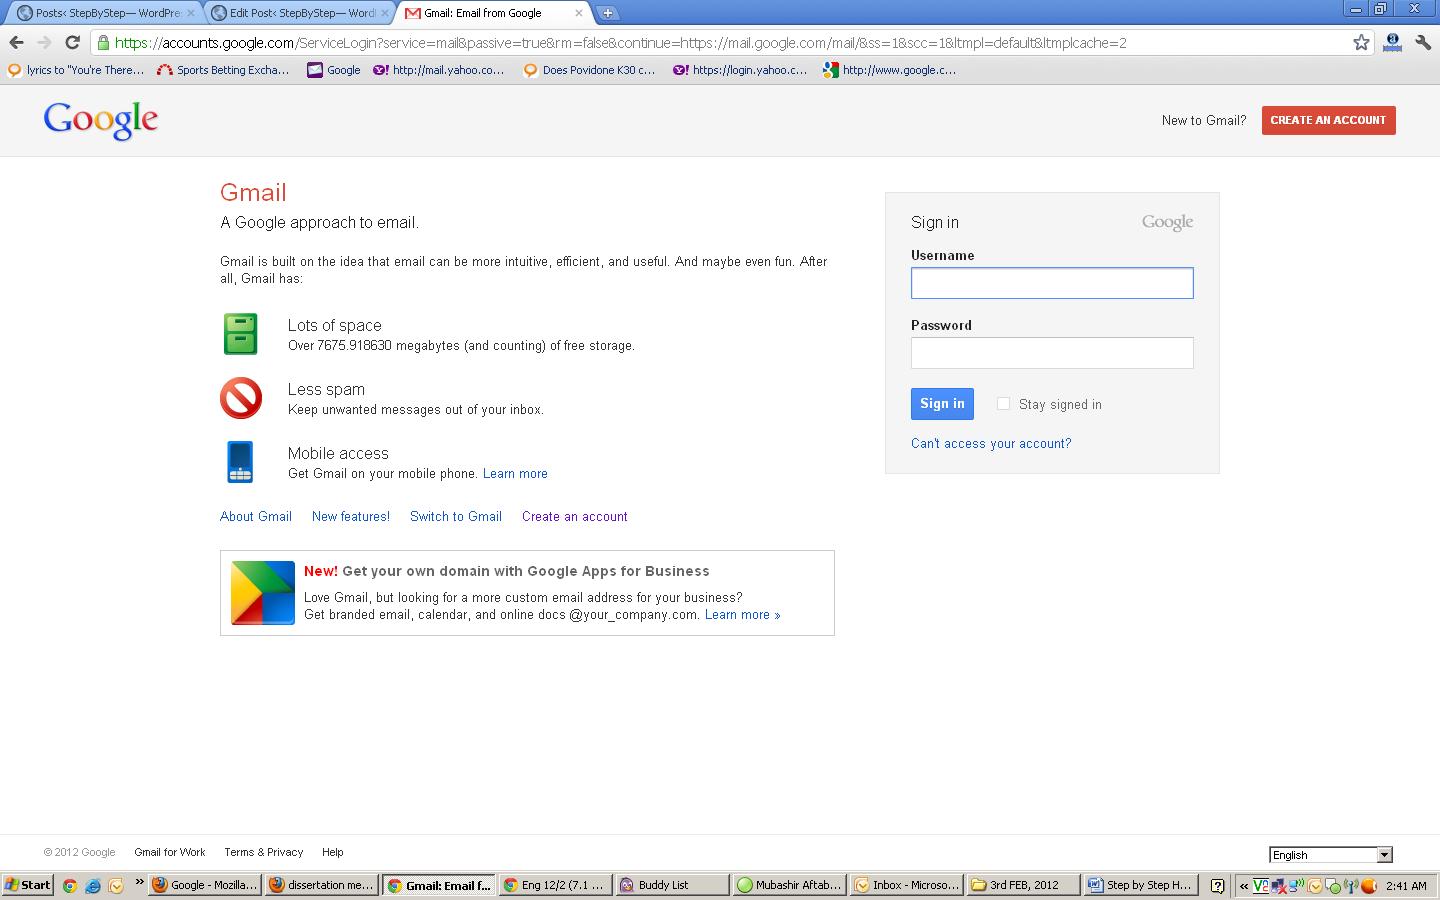Bookmark this page with the star icon
The image size is (1440, 900).
(x=1361, y=42)
